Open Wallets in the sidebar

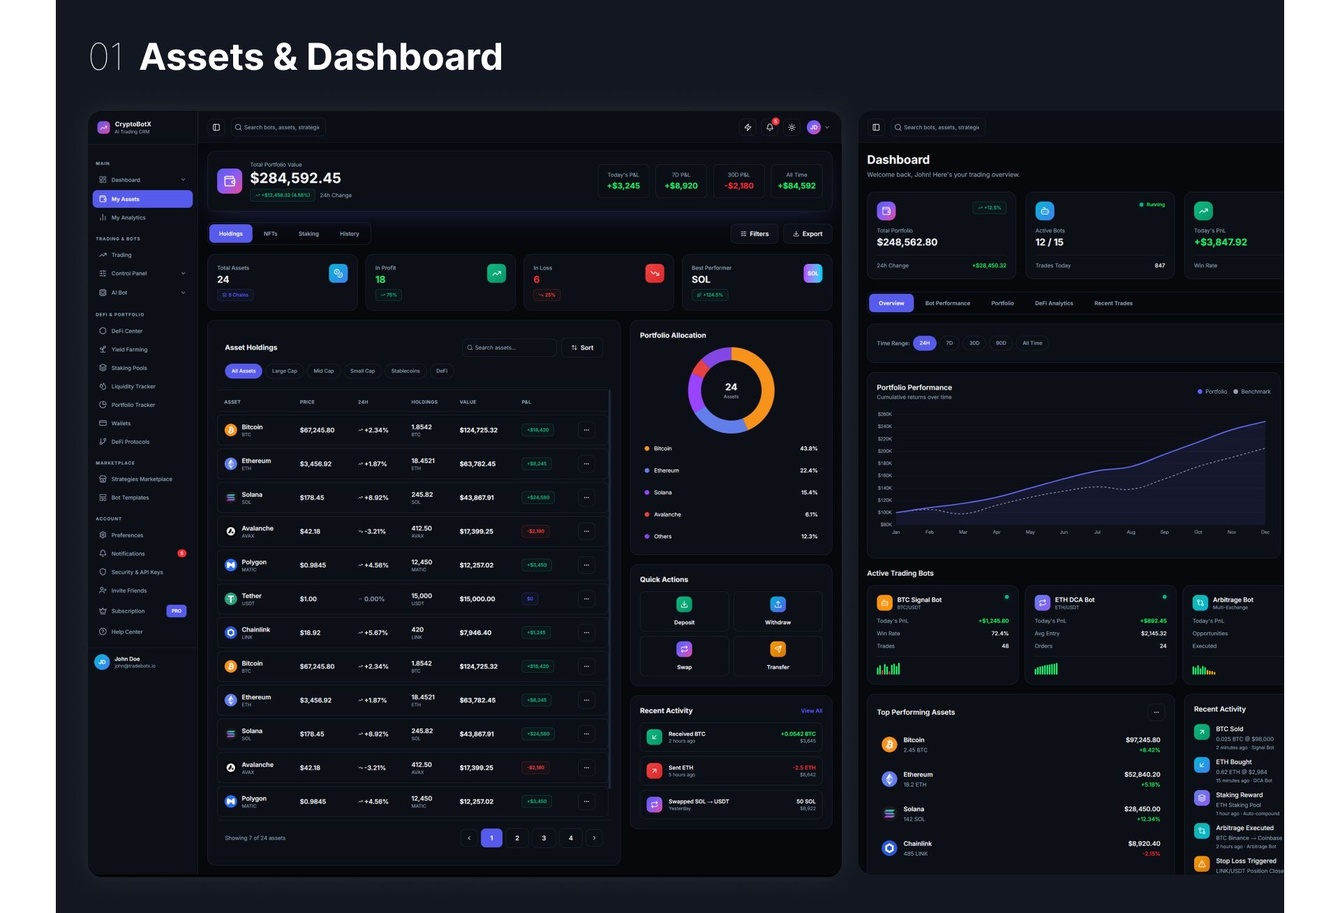click(x=142, y=423)
